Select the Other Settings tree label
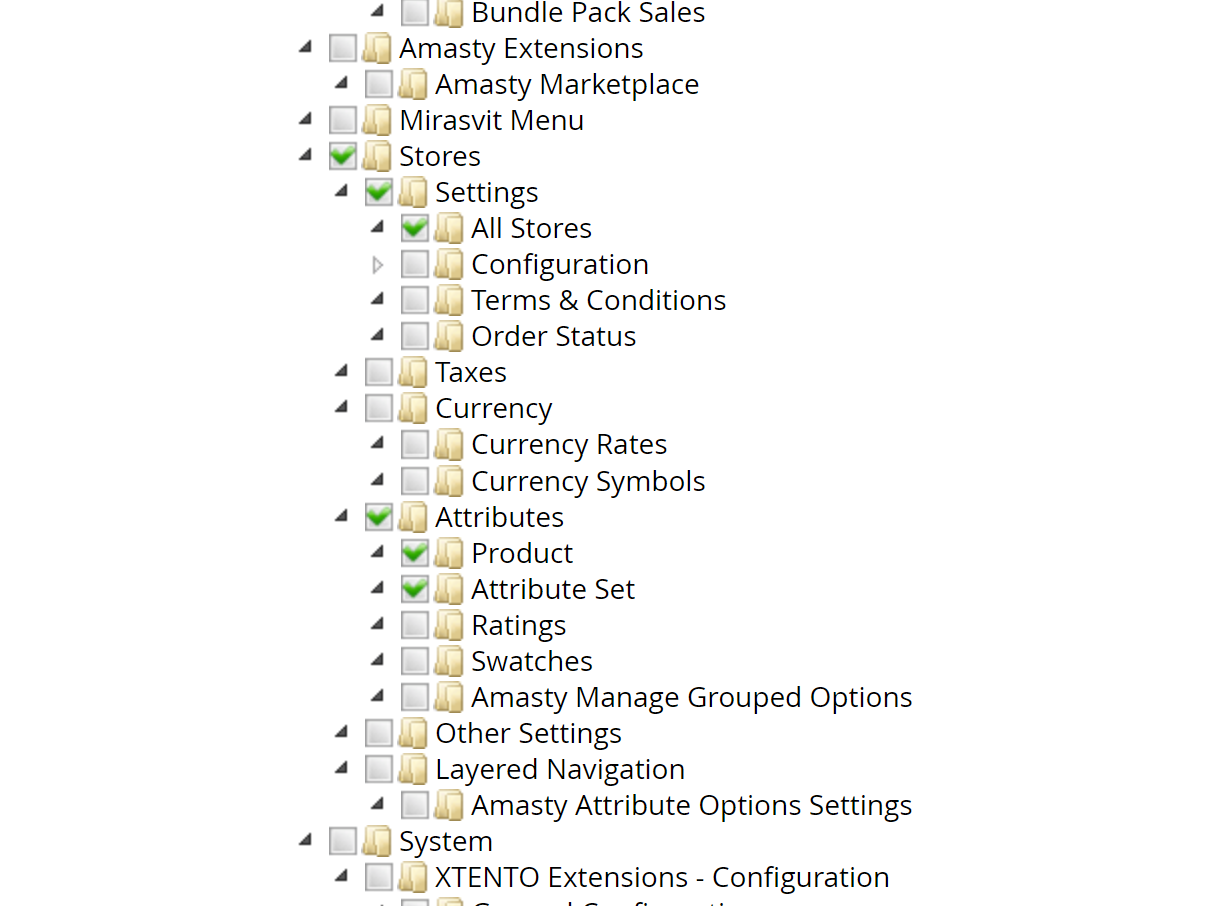Screen dimensions: 1210x906 pyautogui.click(x=528, y=733)
